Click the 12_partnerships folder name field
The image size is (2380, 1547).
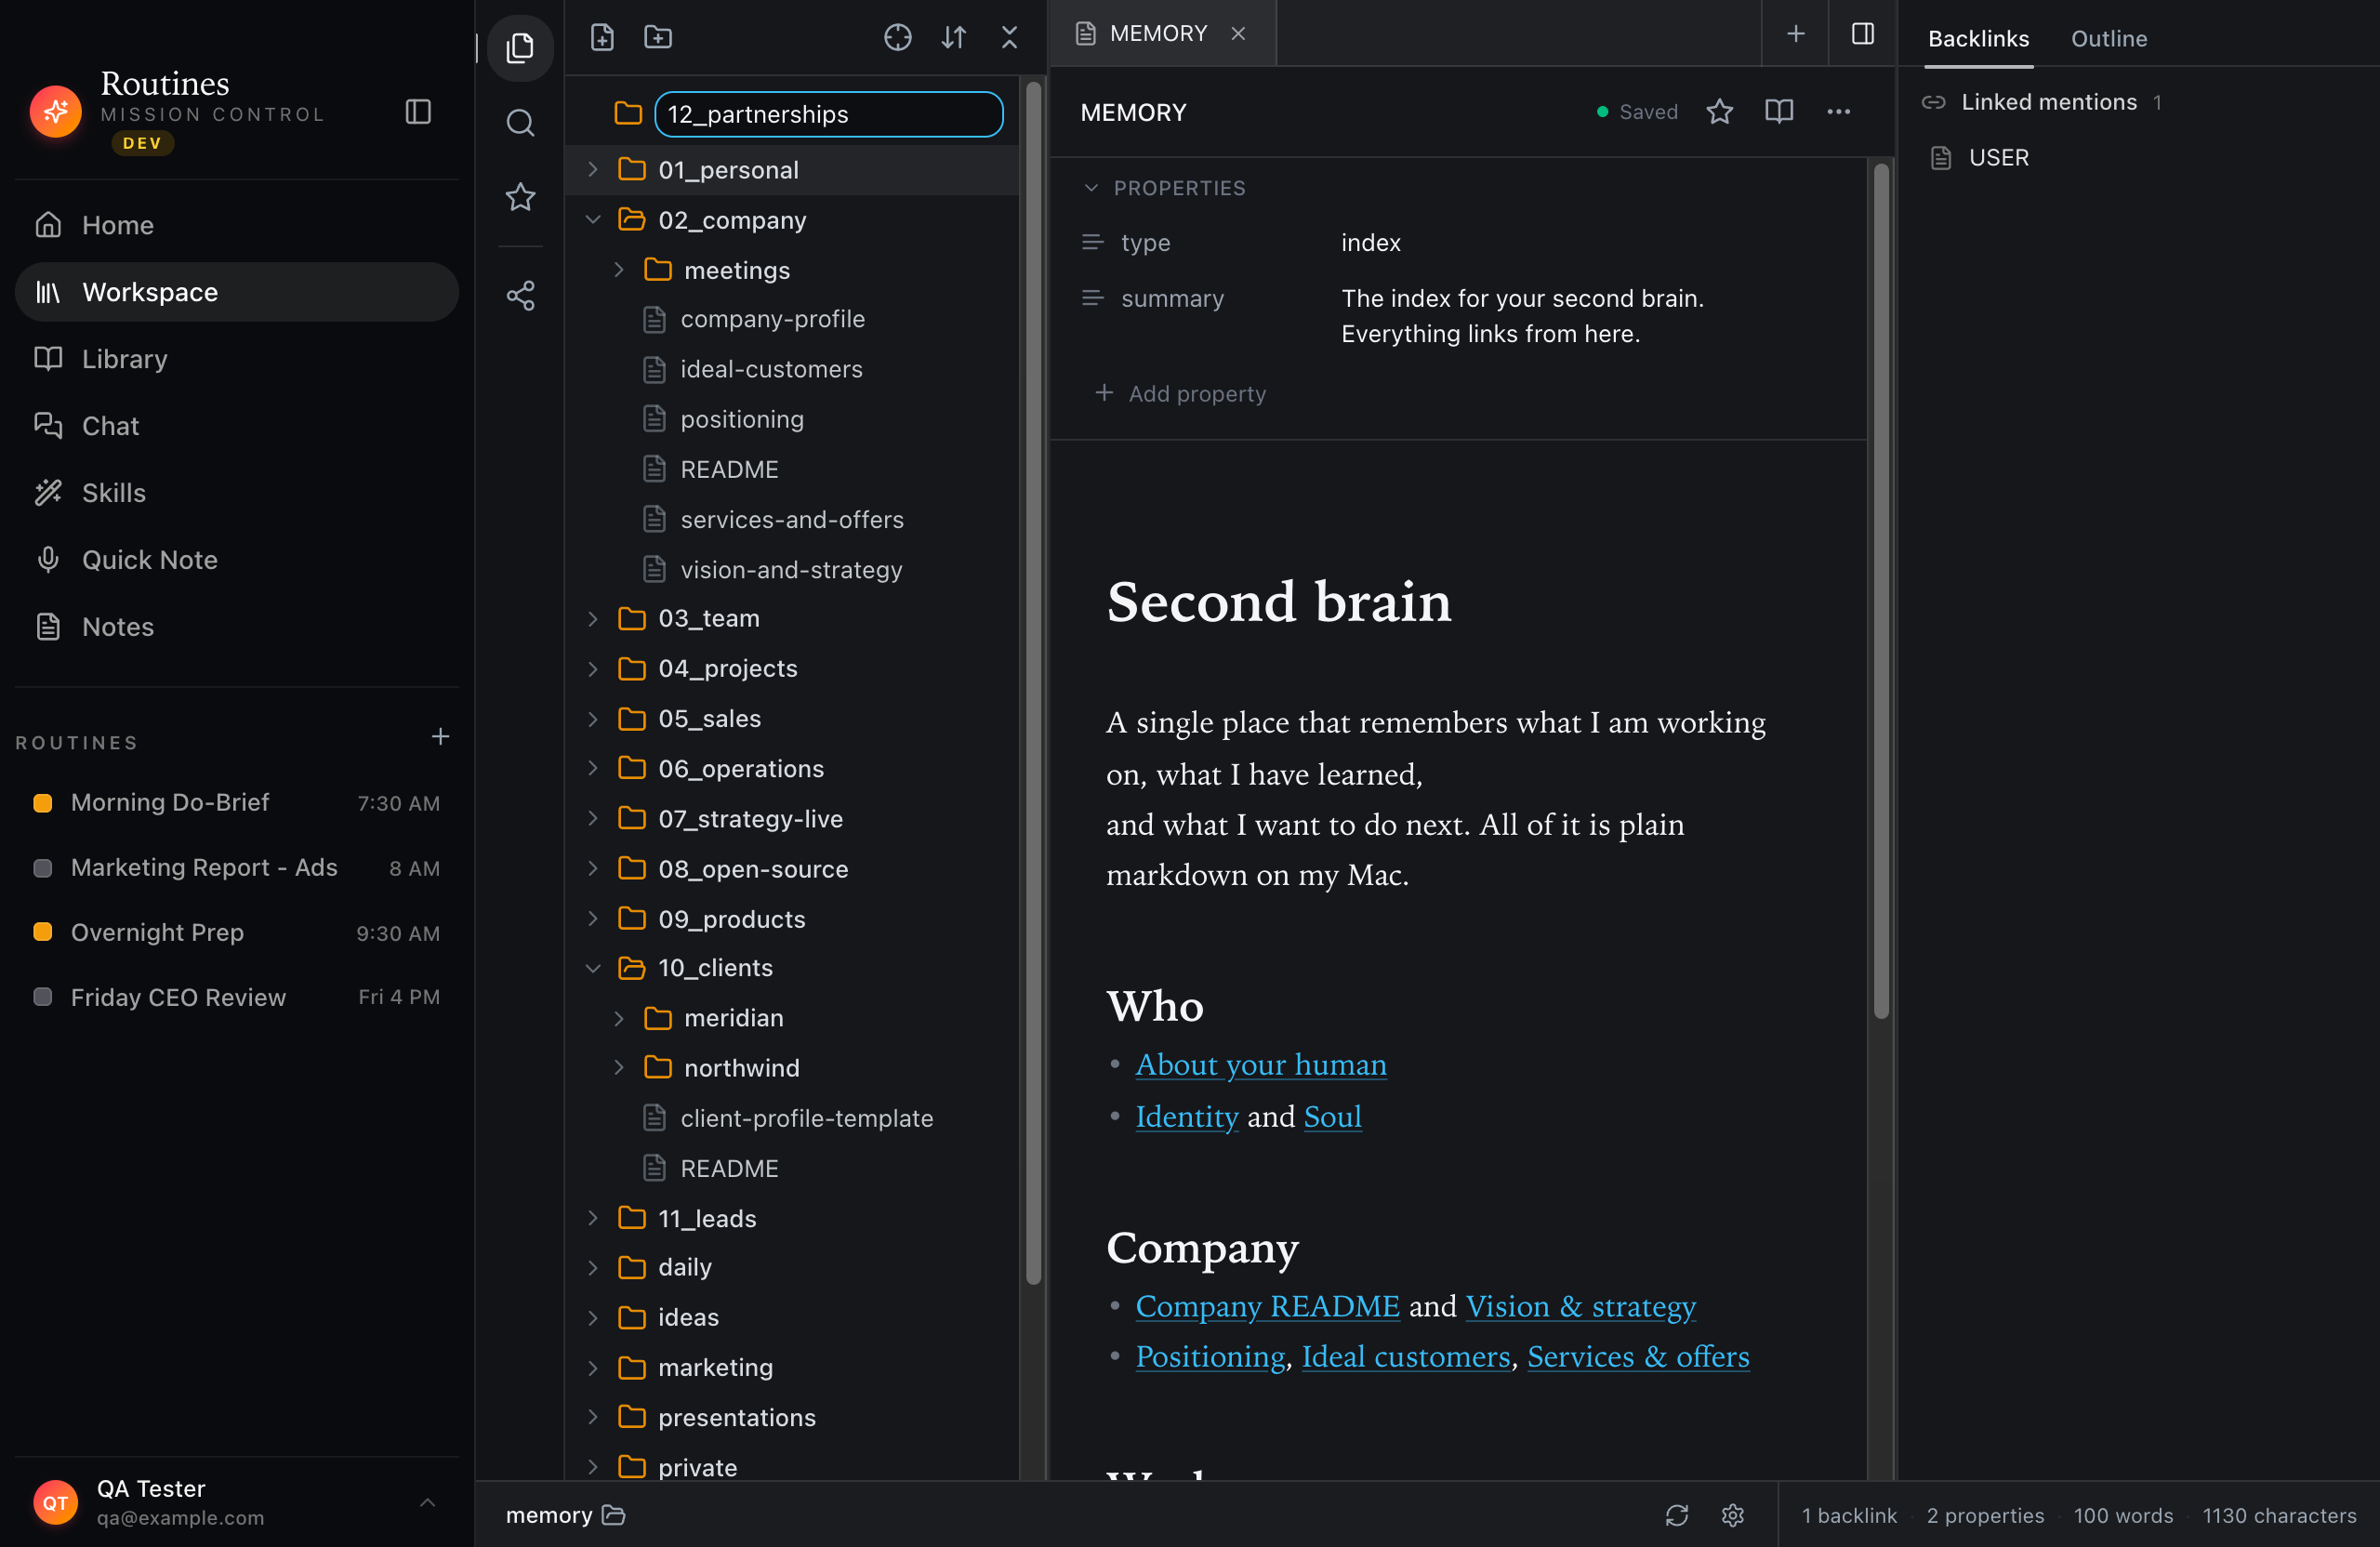pos(829,114)
